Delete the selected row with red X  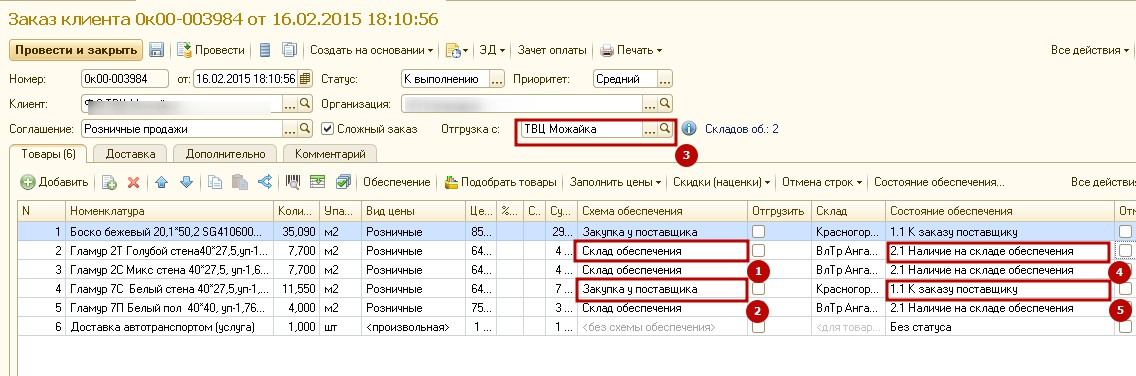click(133, 182)
